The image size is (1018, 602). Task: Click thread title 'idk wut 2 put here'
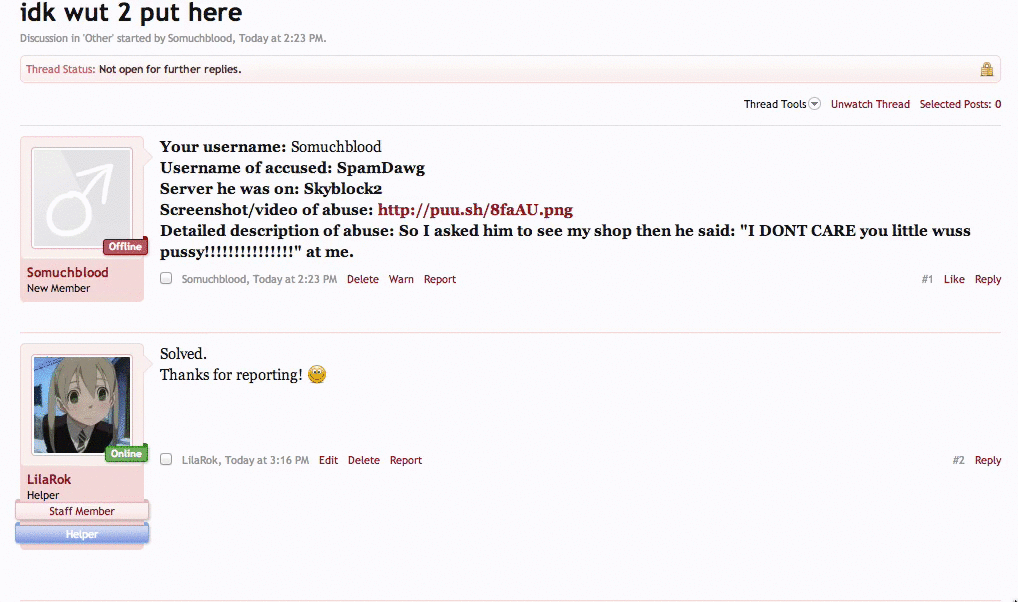tap(131, 12)
